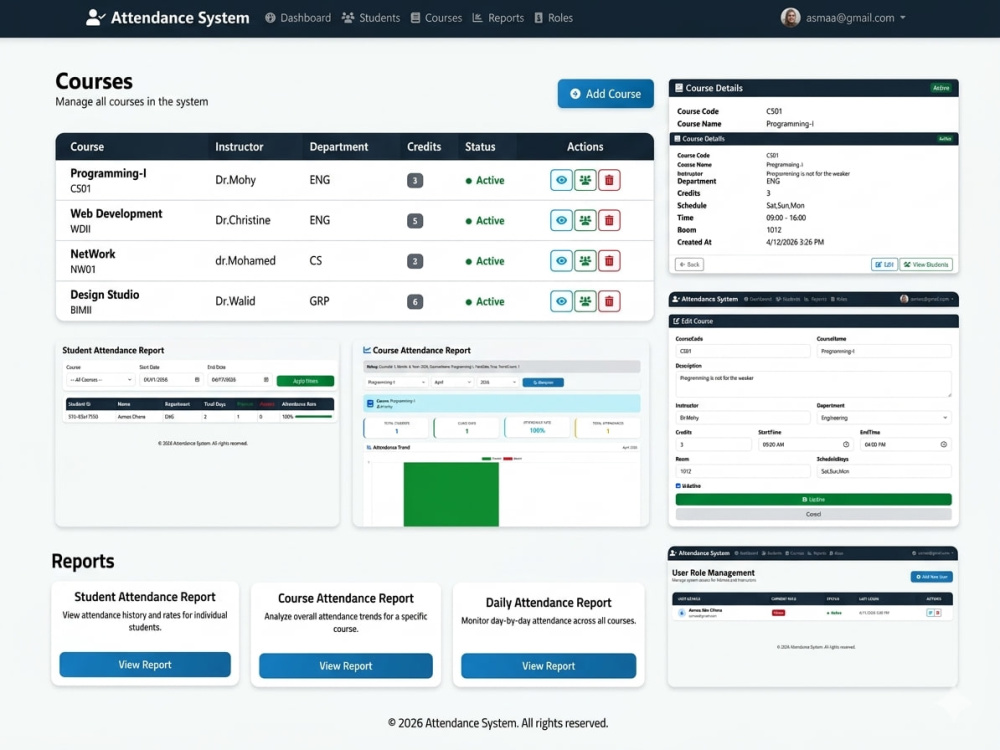The width and height of the screenshot is (1000, 750).
Task: Click Back in Course Details panel
Action: coord(689,264)
